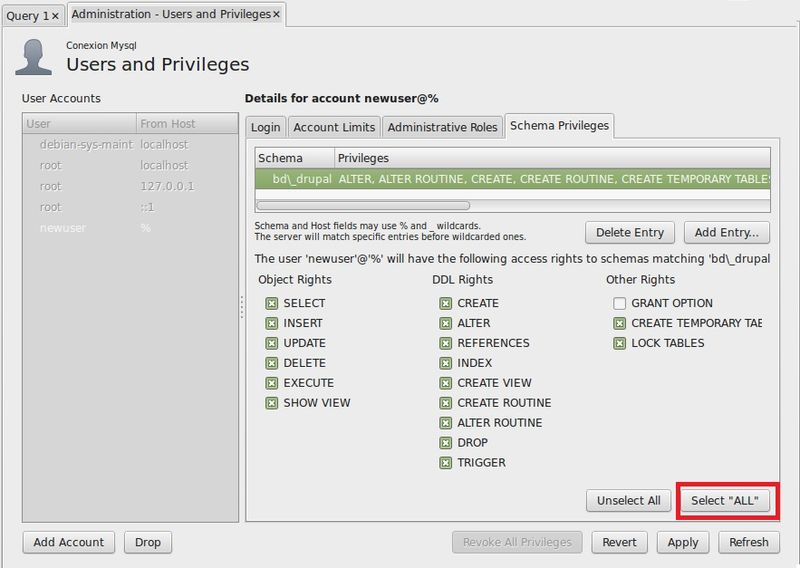Toggle the CREATE DDL right
Viewport: 800px width, 568px height.
tap(445, 303)
